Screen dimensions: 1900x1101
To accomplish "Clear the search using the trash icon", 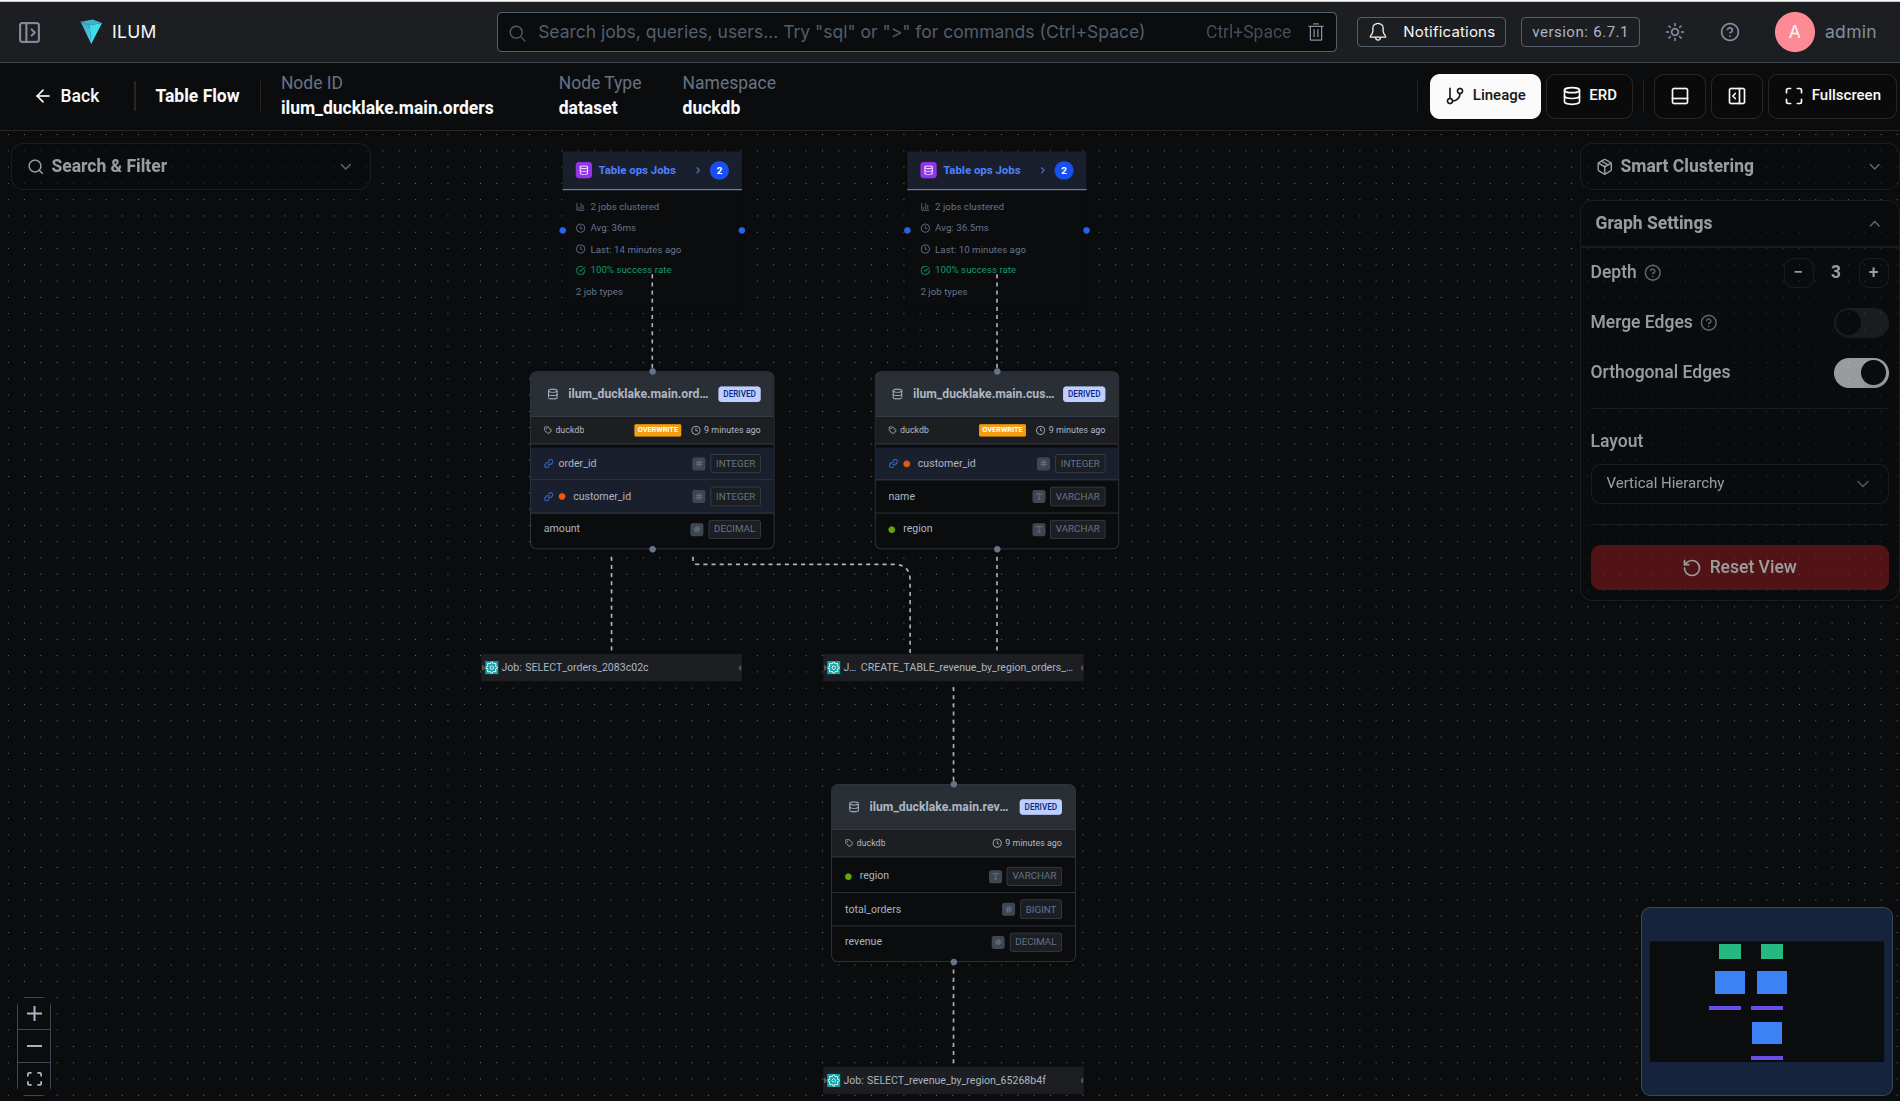I will (x=1315, y=31).
